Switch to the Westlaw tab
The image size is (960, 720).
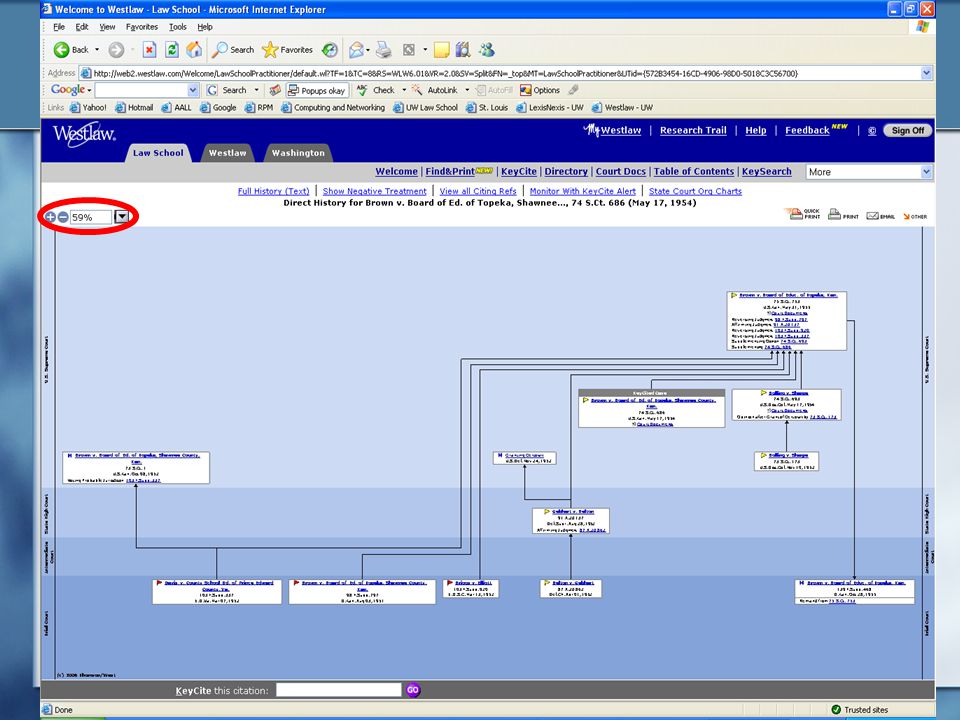pyautogui.click(x=227, y=153)
